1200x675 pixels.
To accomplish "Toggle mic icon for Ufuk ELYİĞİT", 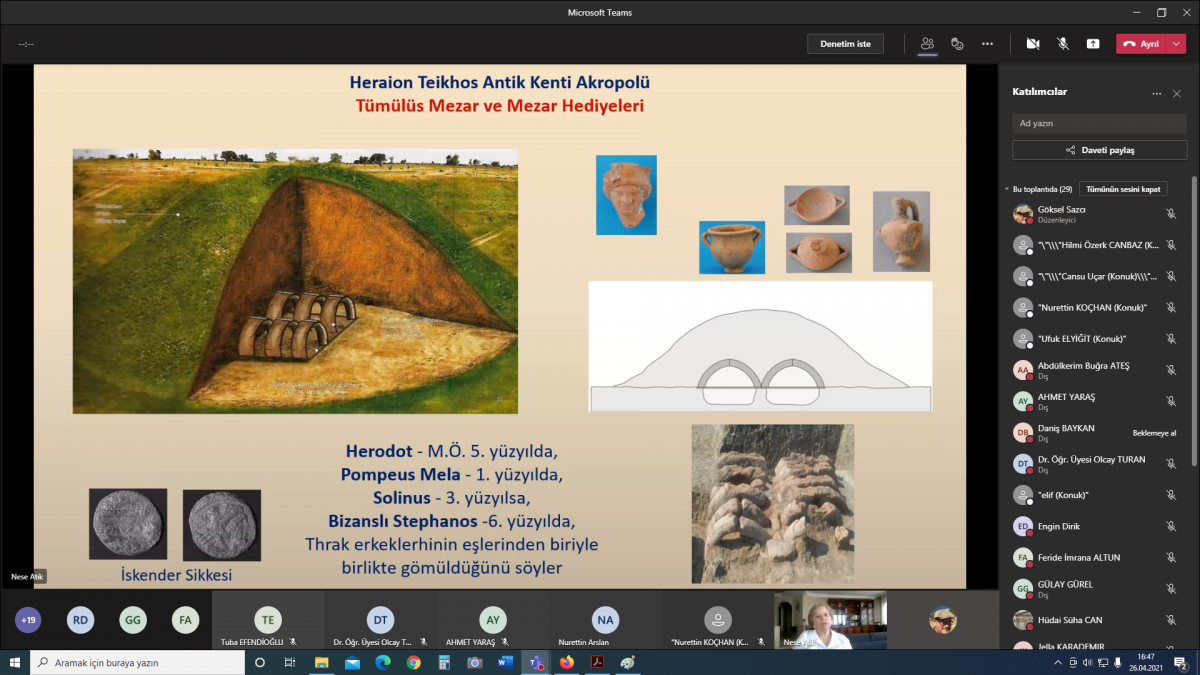I will (x=1171, y=339).
